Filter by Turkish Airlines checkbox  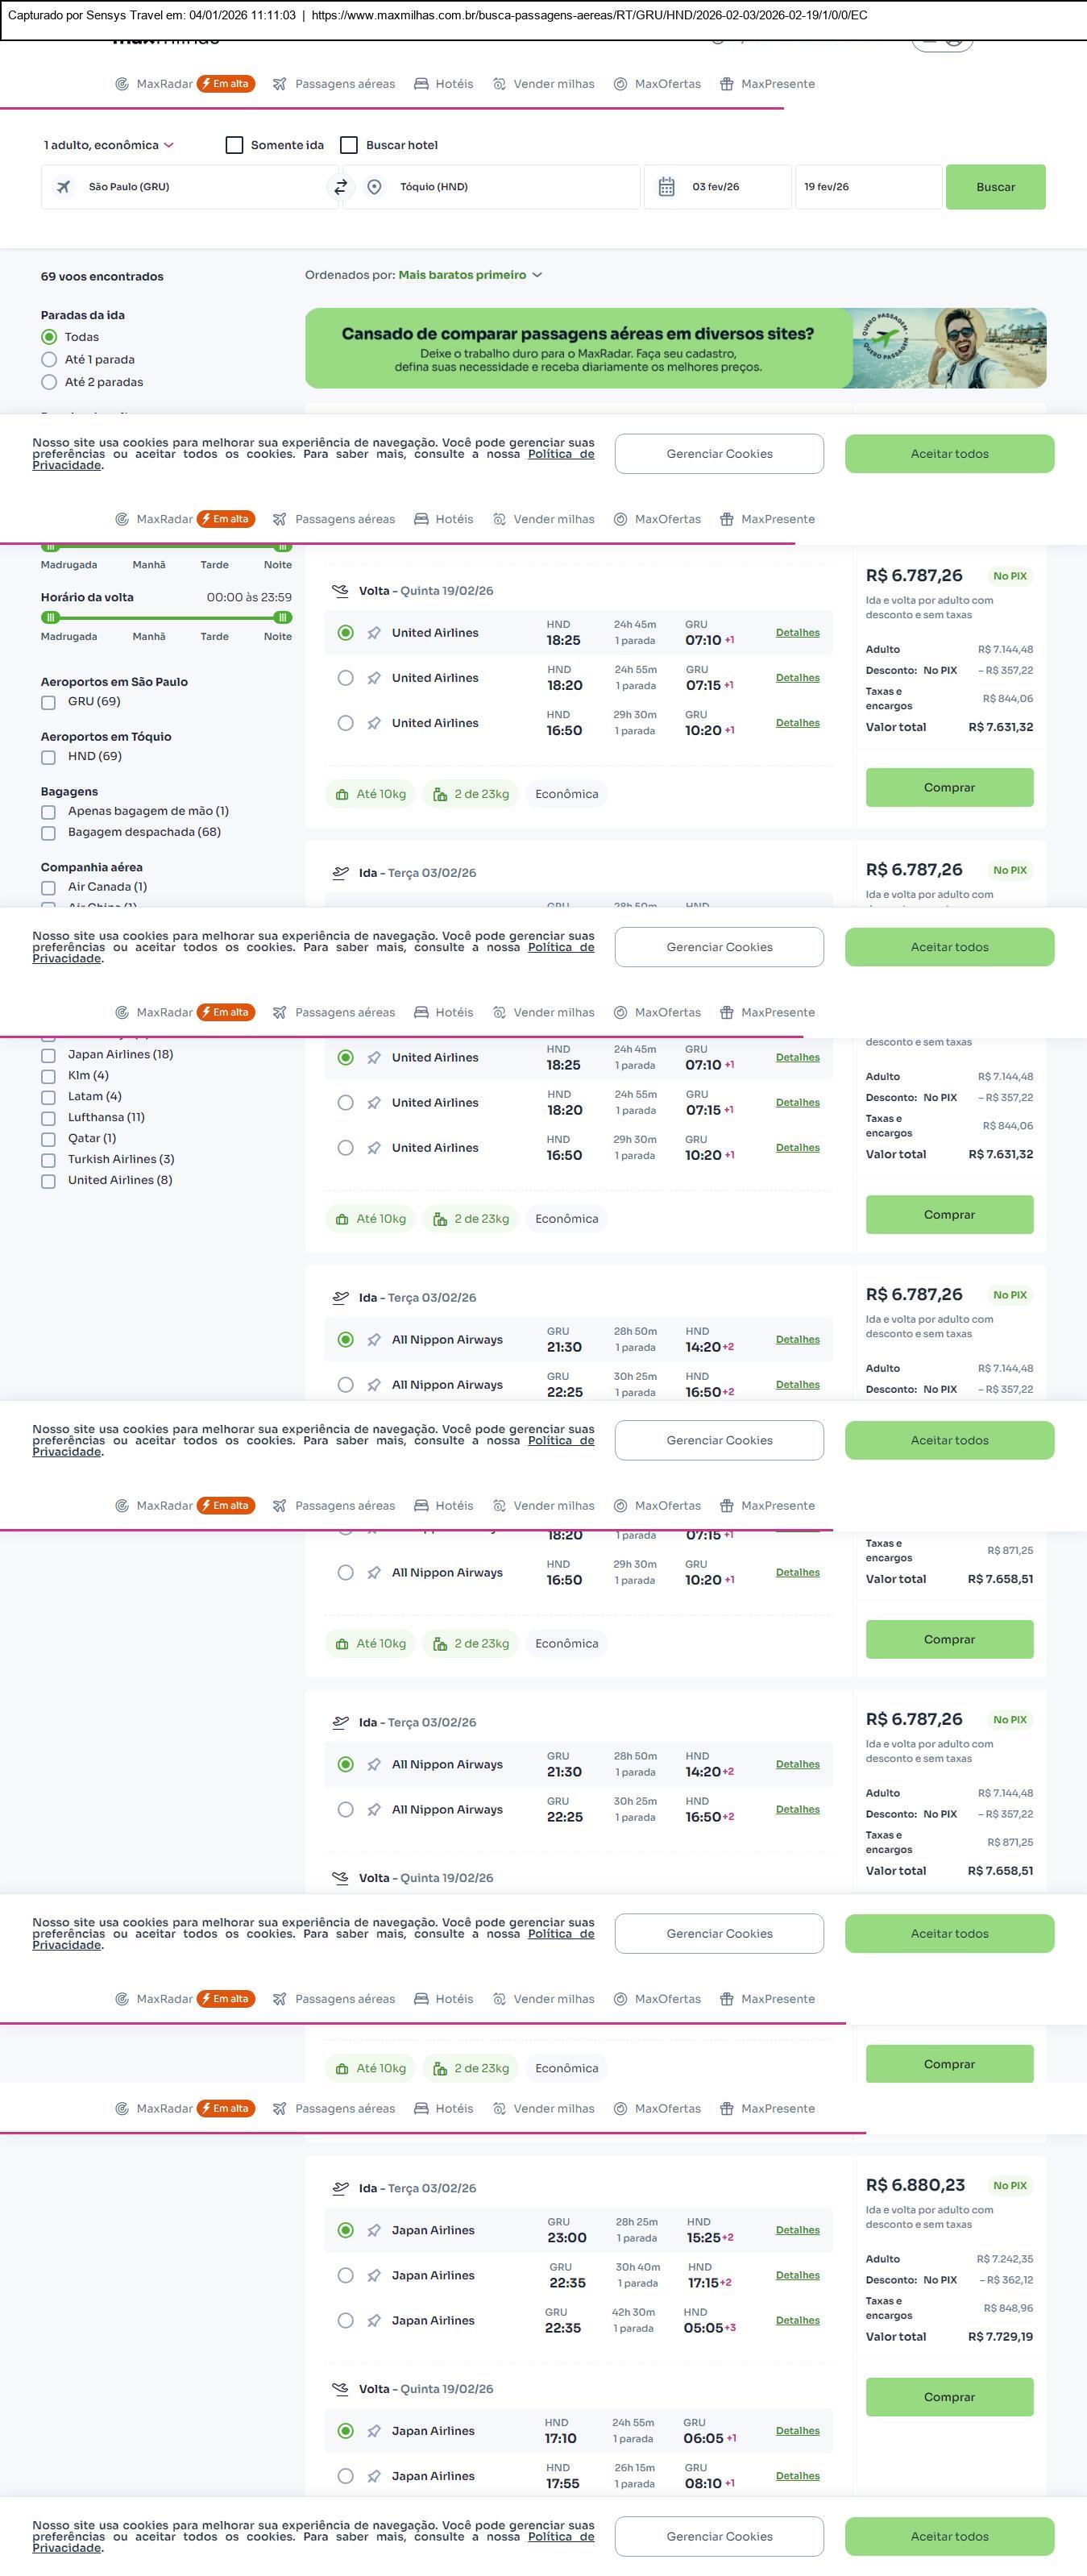point(48,1160)
